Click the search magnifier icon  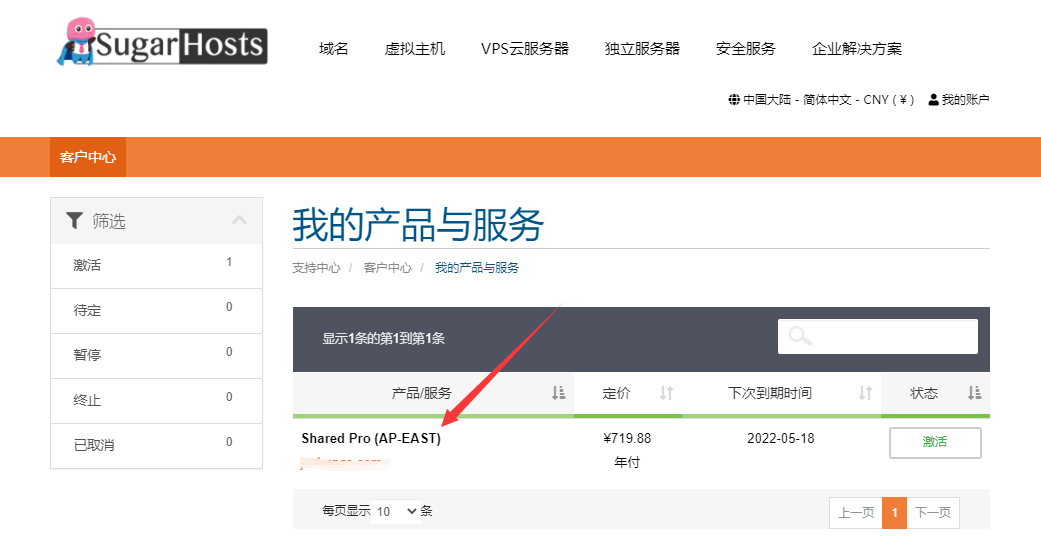pos(800,335)
